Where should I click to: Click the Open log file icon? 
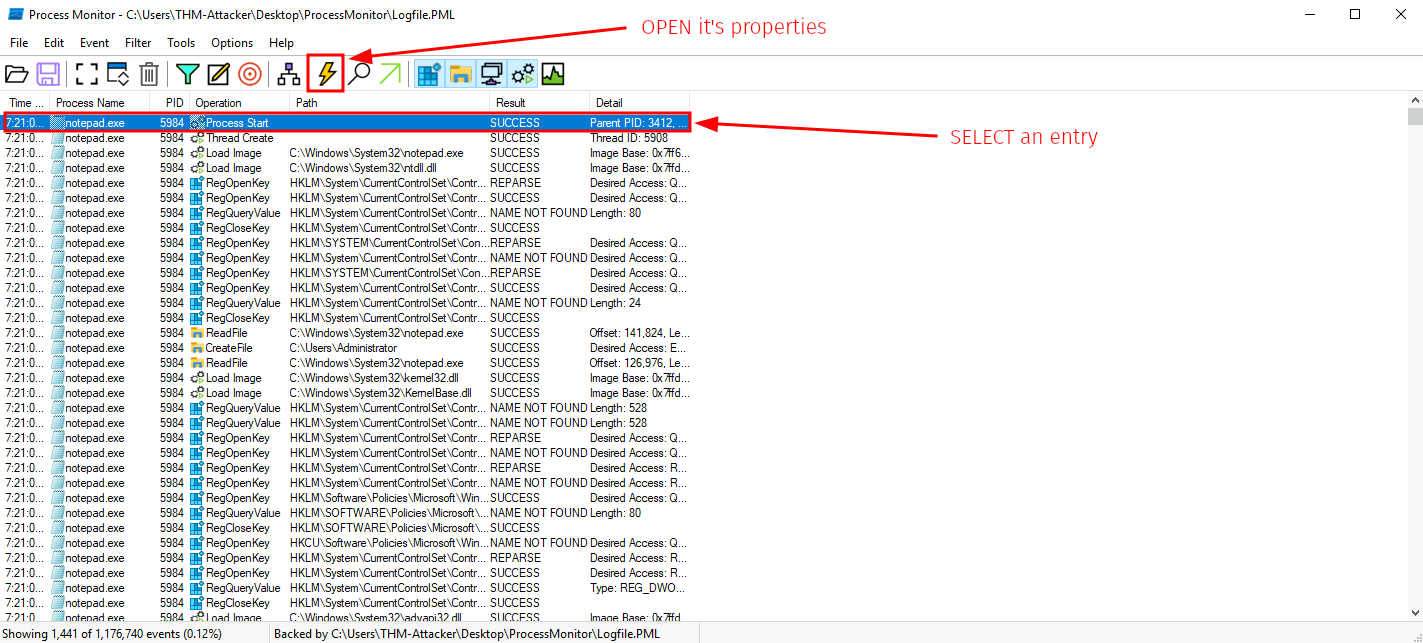pyautogui.click(x=17, y=74)
